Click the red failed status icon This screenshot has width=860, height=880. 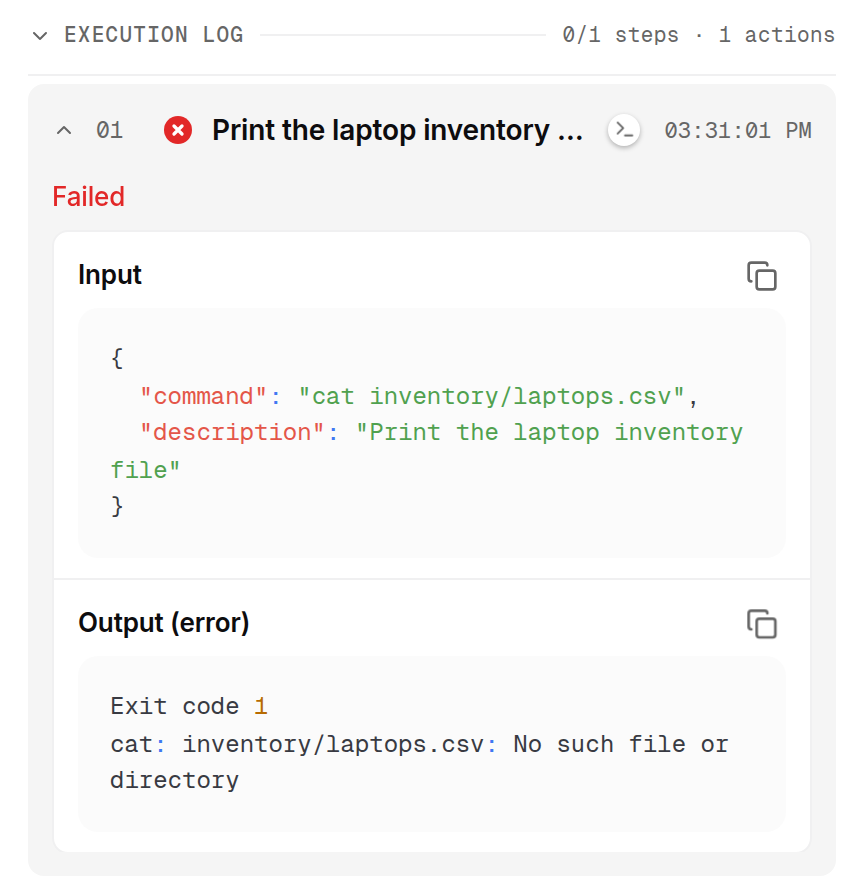(x=178, y=130)
